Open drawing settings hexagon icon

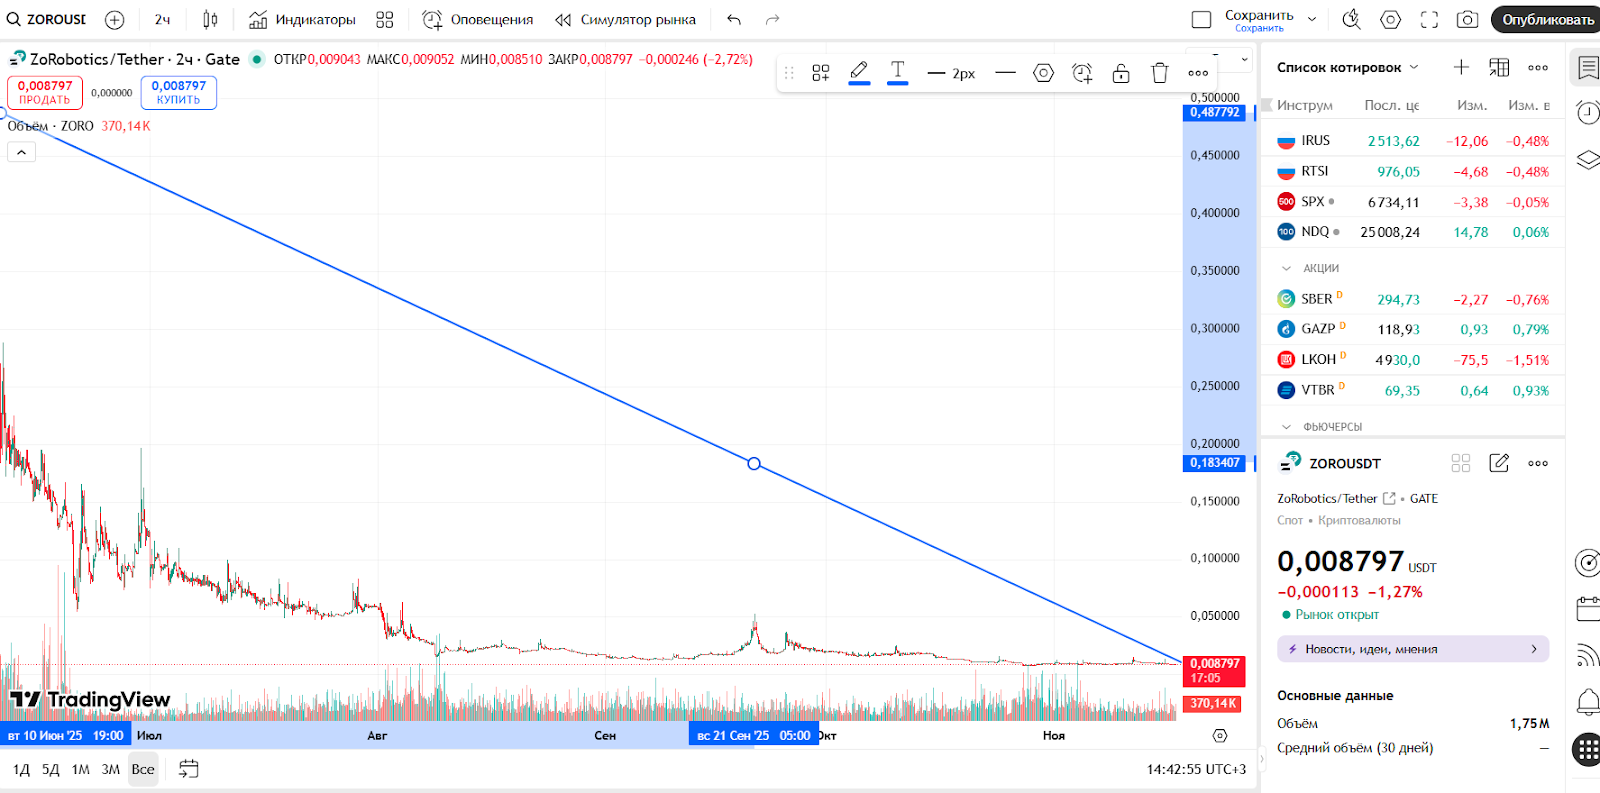click(1043, 73)
